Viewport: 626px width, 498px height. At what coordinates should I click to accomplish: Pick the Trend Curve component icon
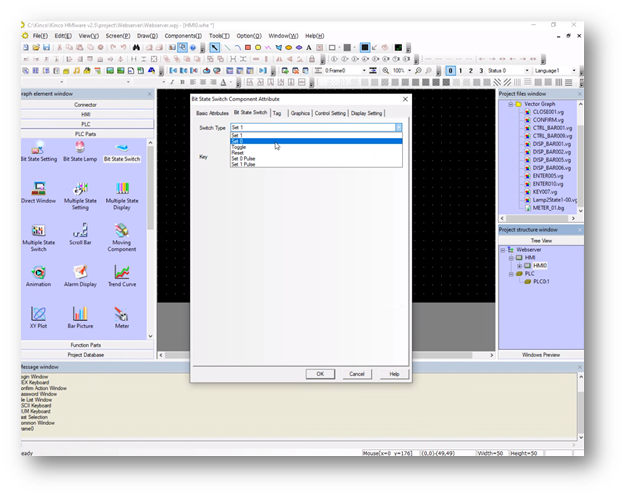coord(121,273)
